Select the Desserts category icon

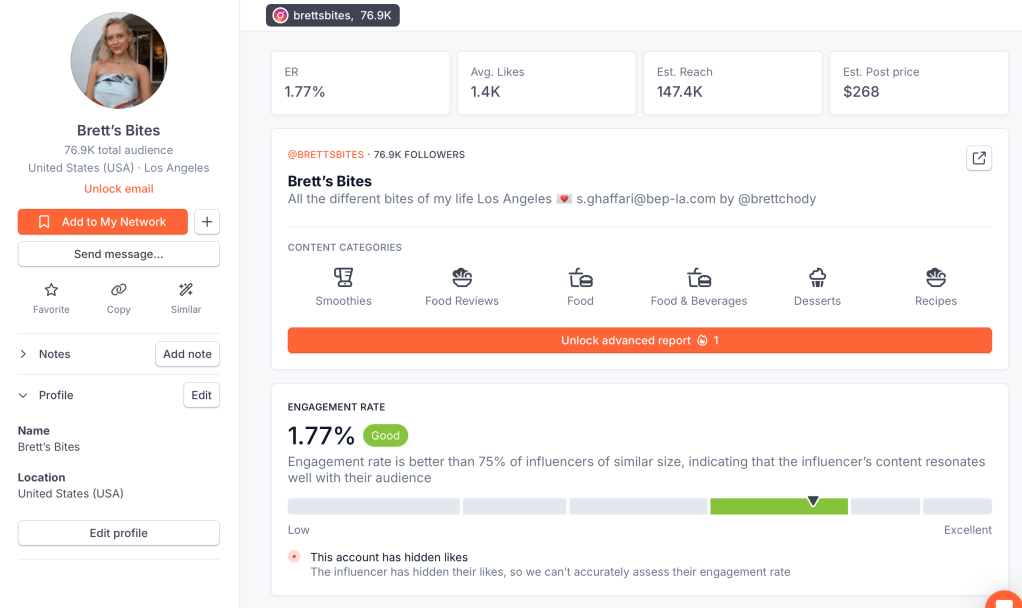tap(817, 278)
